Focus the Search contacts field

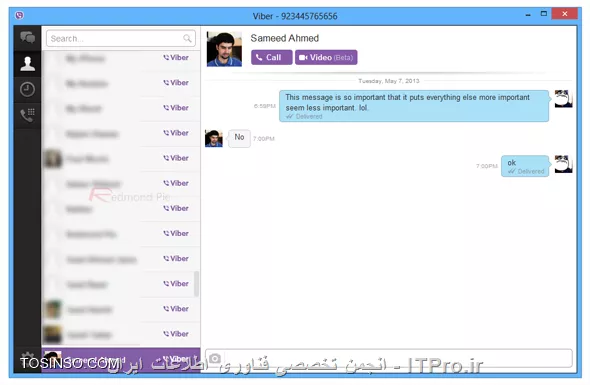tap(121, 38)
